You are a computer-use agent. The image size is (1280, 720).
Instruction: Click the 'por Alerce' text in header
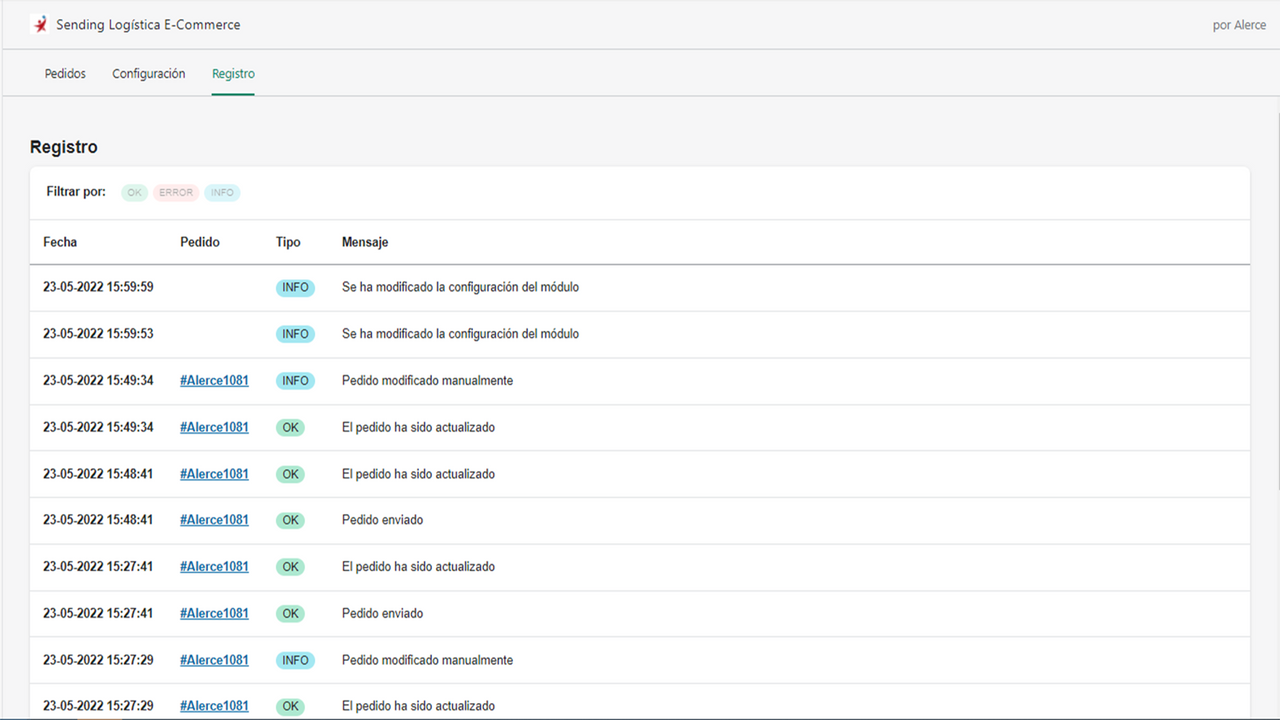1239,25
